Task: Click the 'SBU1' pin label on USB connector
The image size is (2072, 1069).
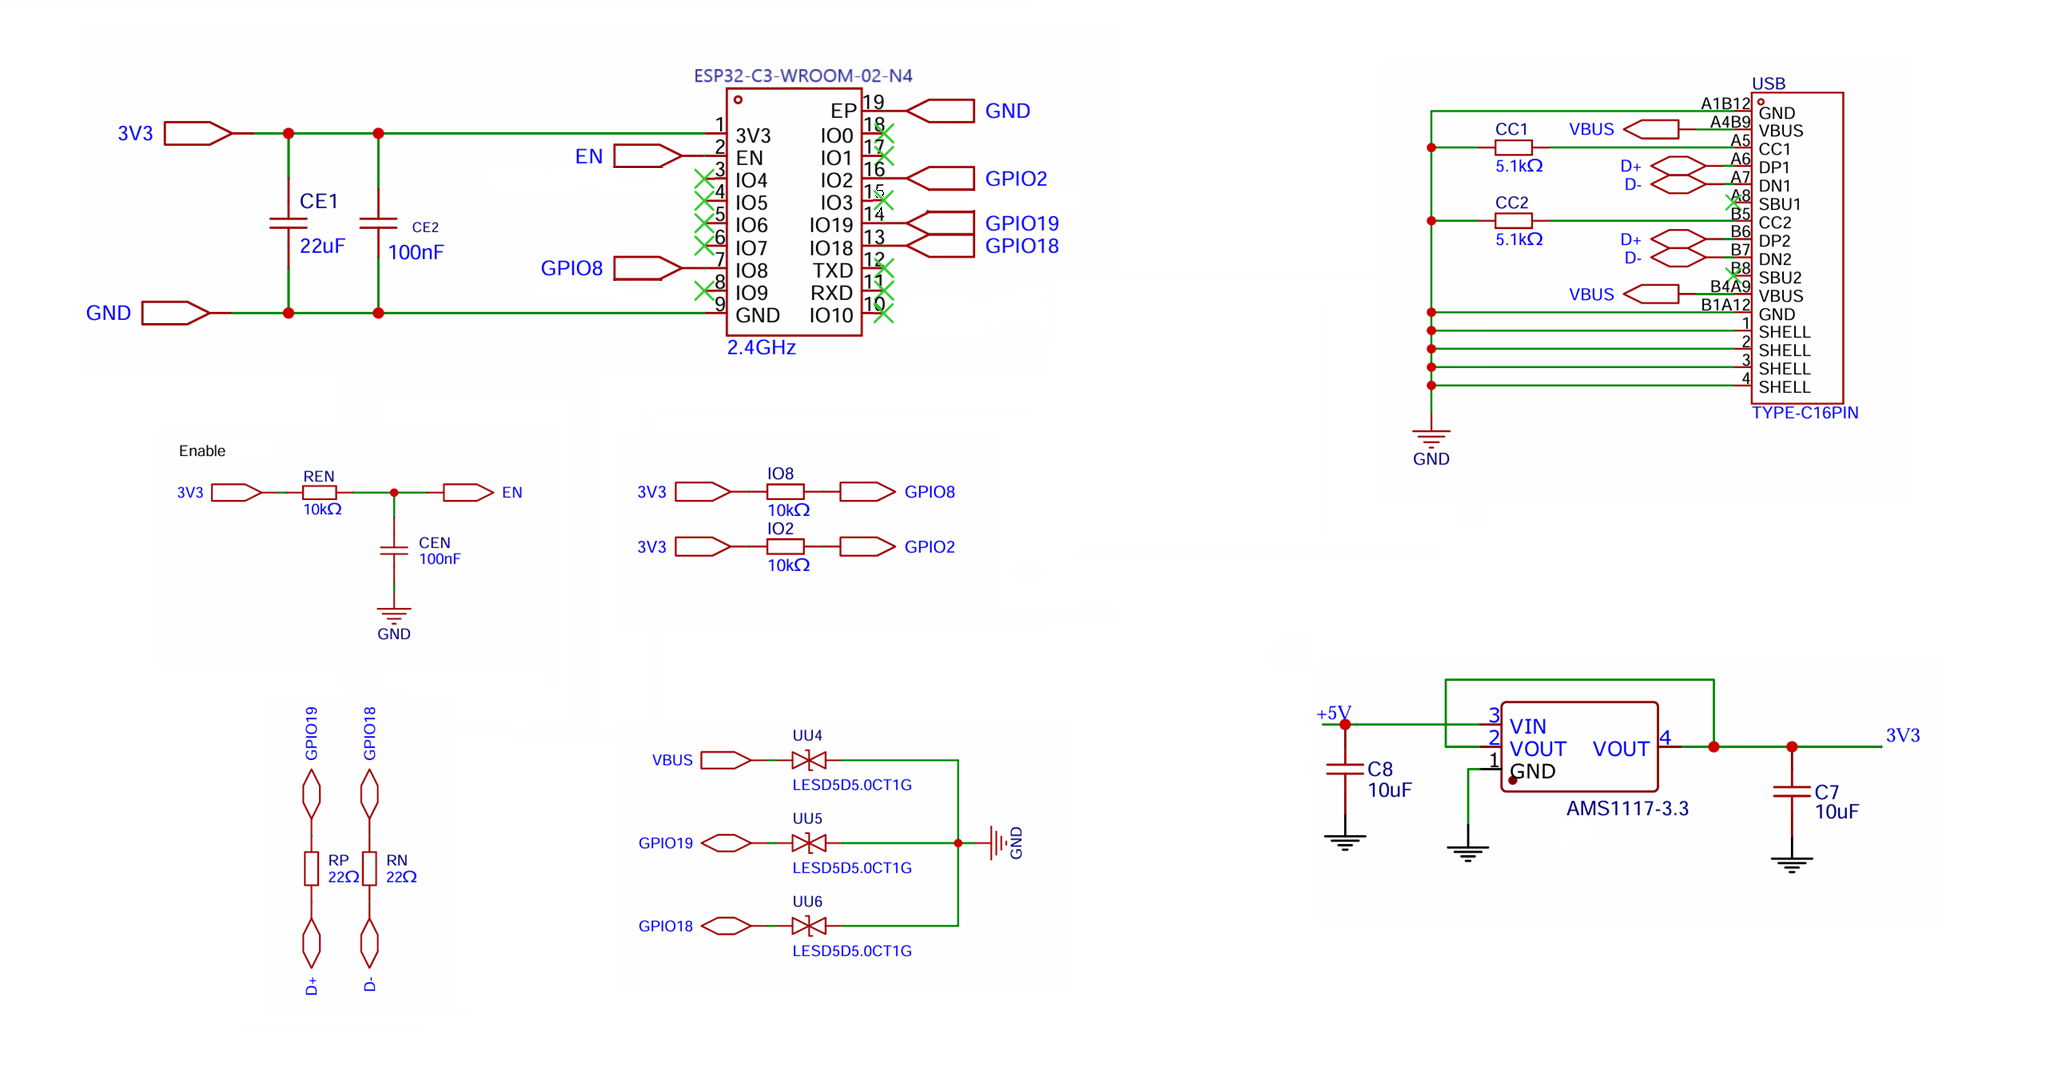Action: click(1780, 204)
